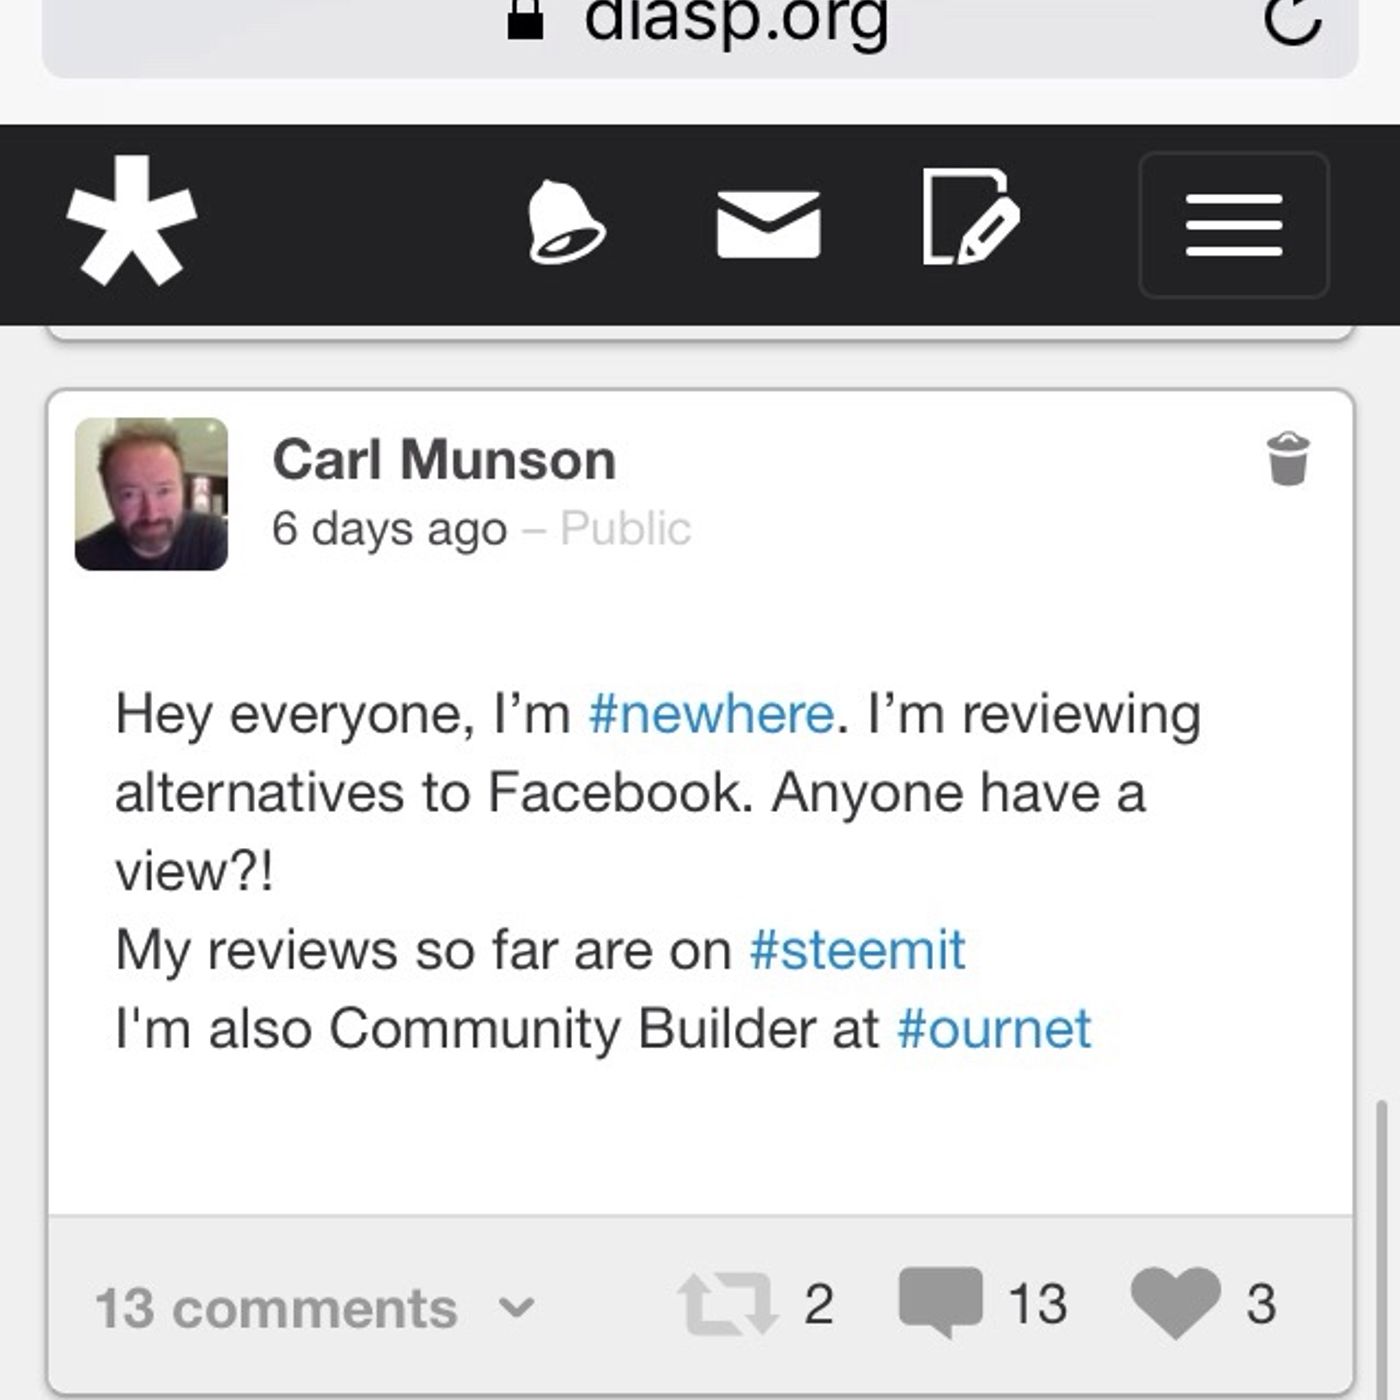Open the notifications bell

[x=565, y=222]
